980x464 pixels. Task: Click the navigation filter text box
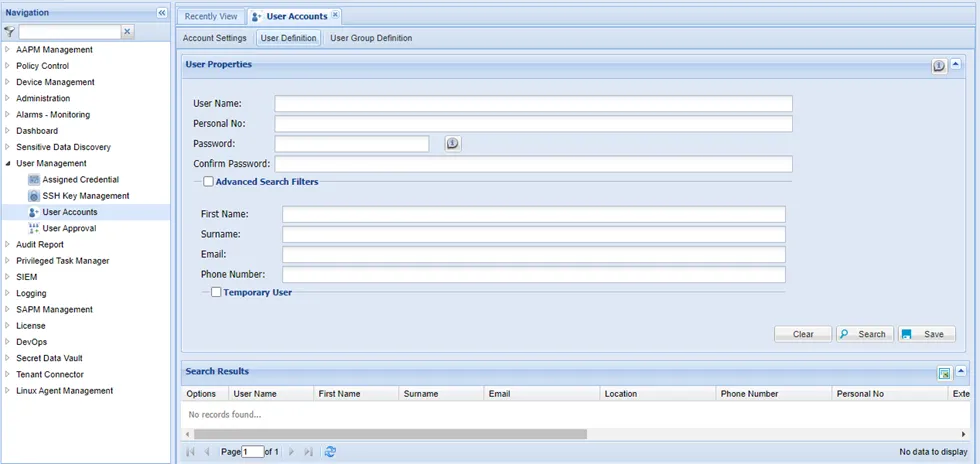click(x=69, y=32)
